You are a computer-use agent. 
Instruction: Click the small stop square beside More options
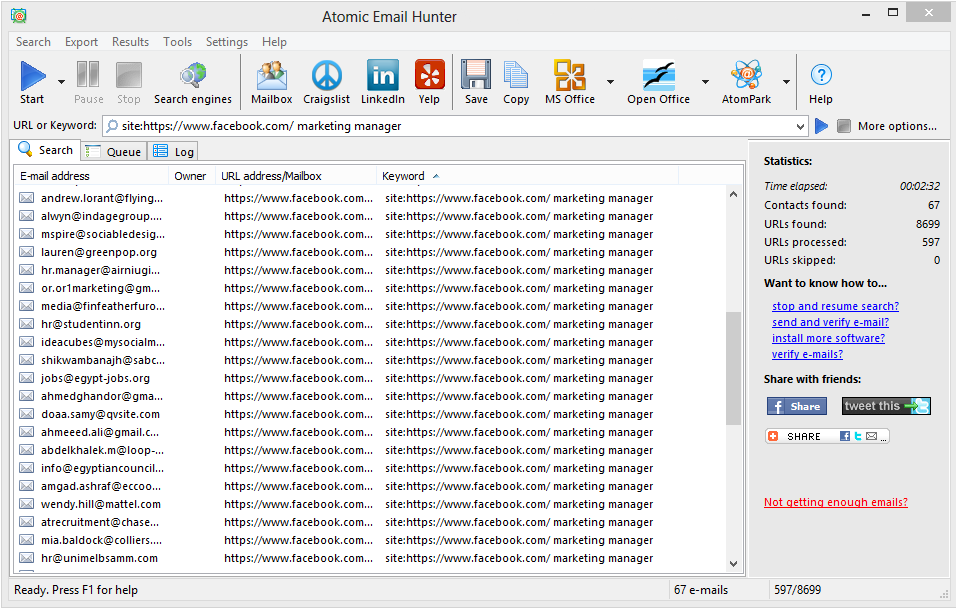click(x=844, y=126)
